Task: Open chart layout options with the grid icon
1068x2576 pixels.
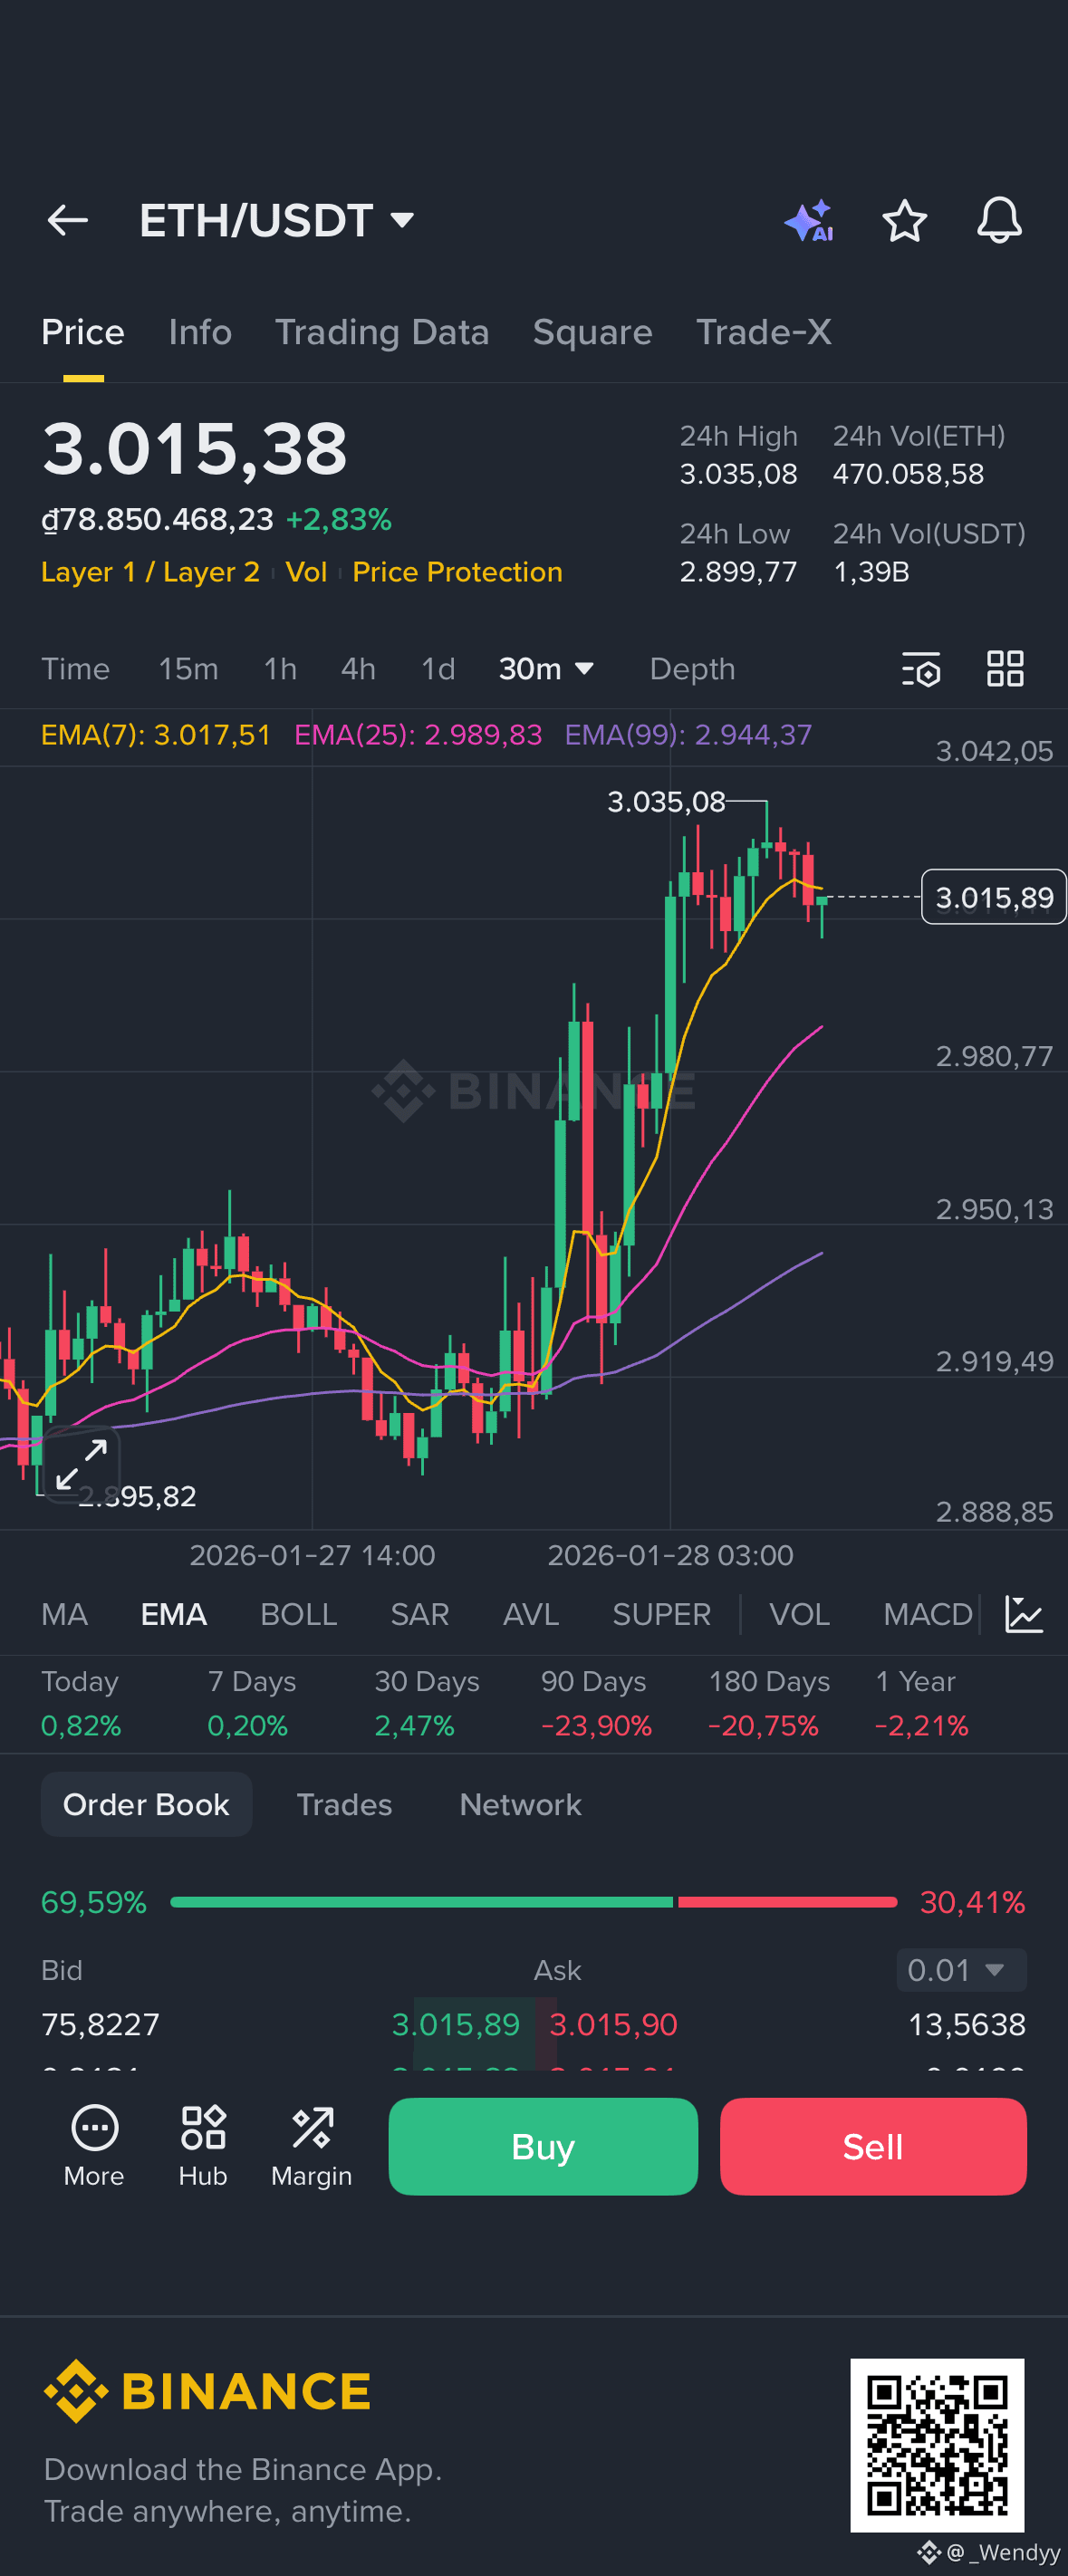Action: (x=1006, y=669)
